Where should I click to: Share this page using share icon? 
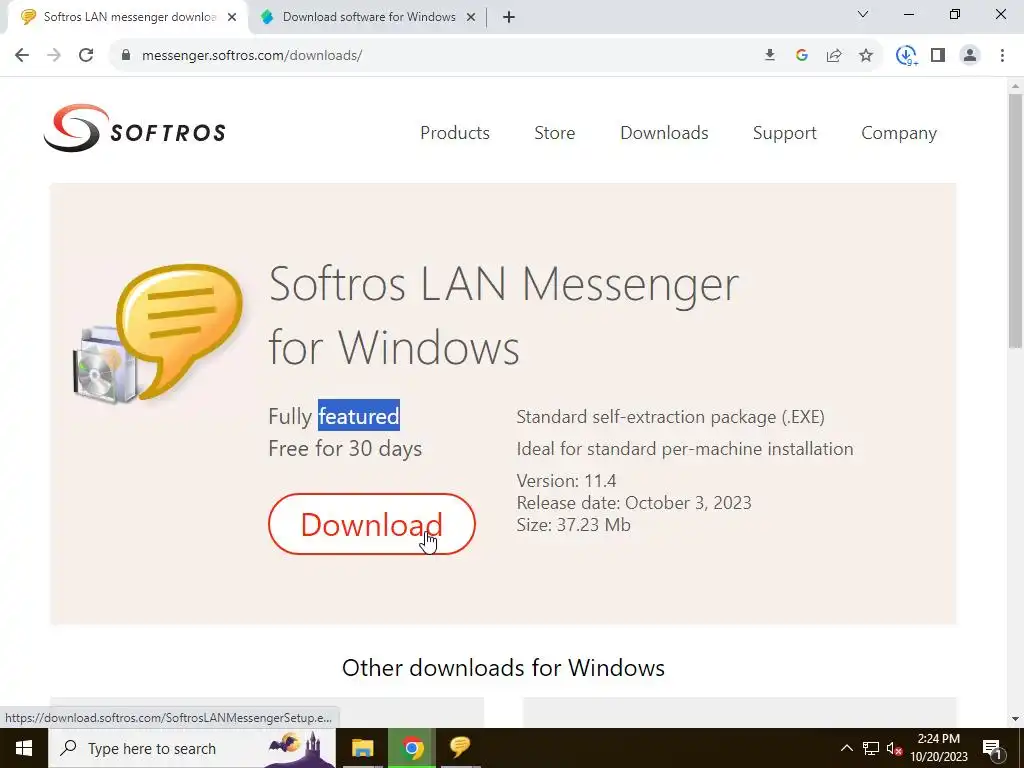[834, 56]
